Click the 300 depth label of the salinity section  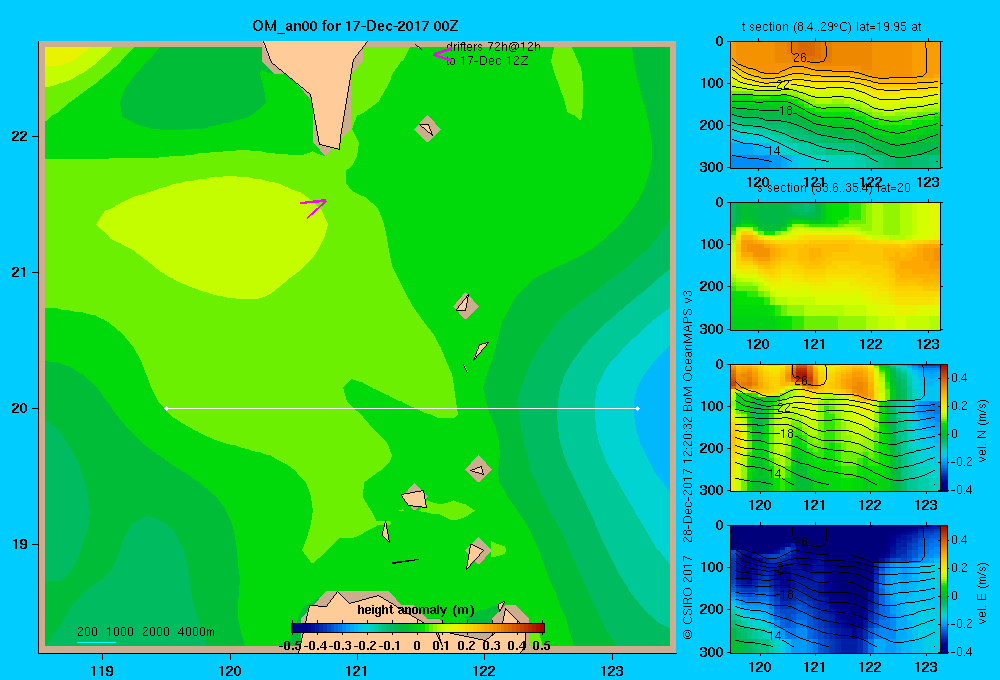pos(711,329)
